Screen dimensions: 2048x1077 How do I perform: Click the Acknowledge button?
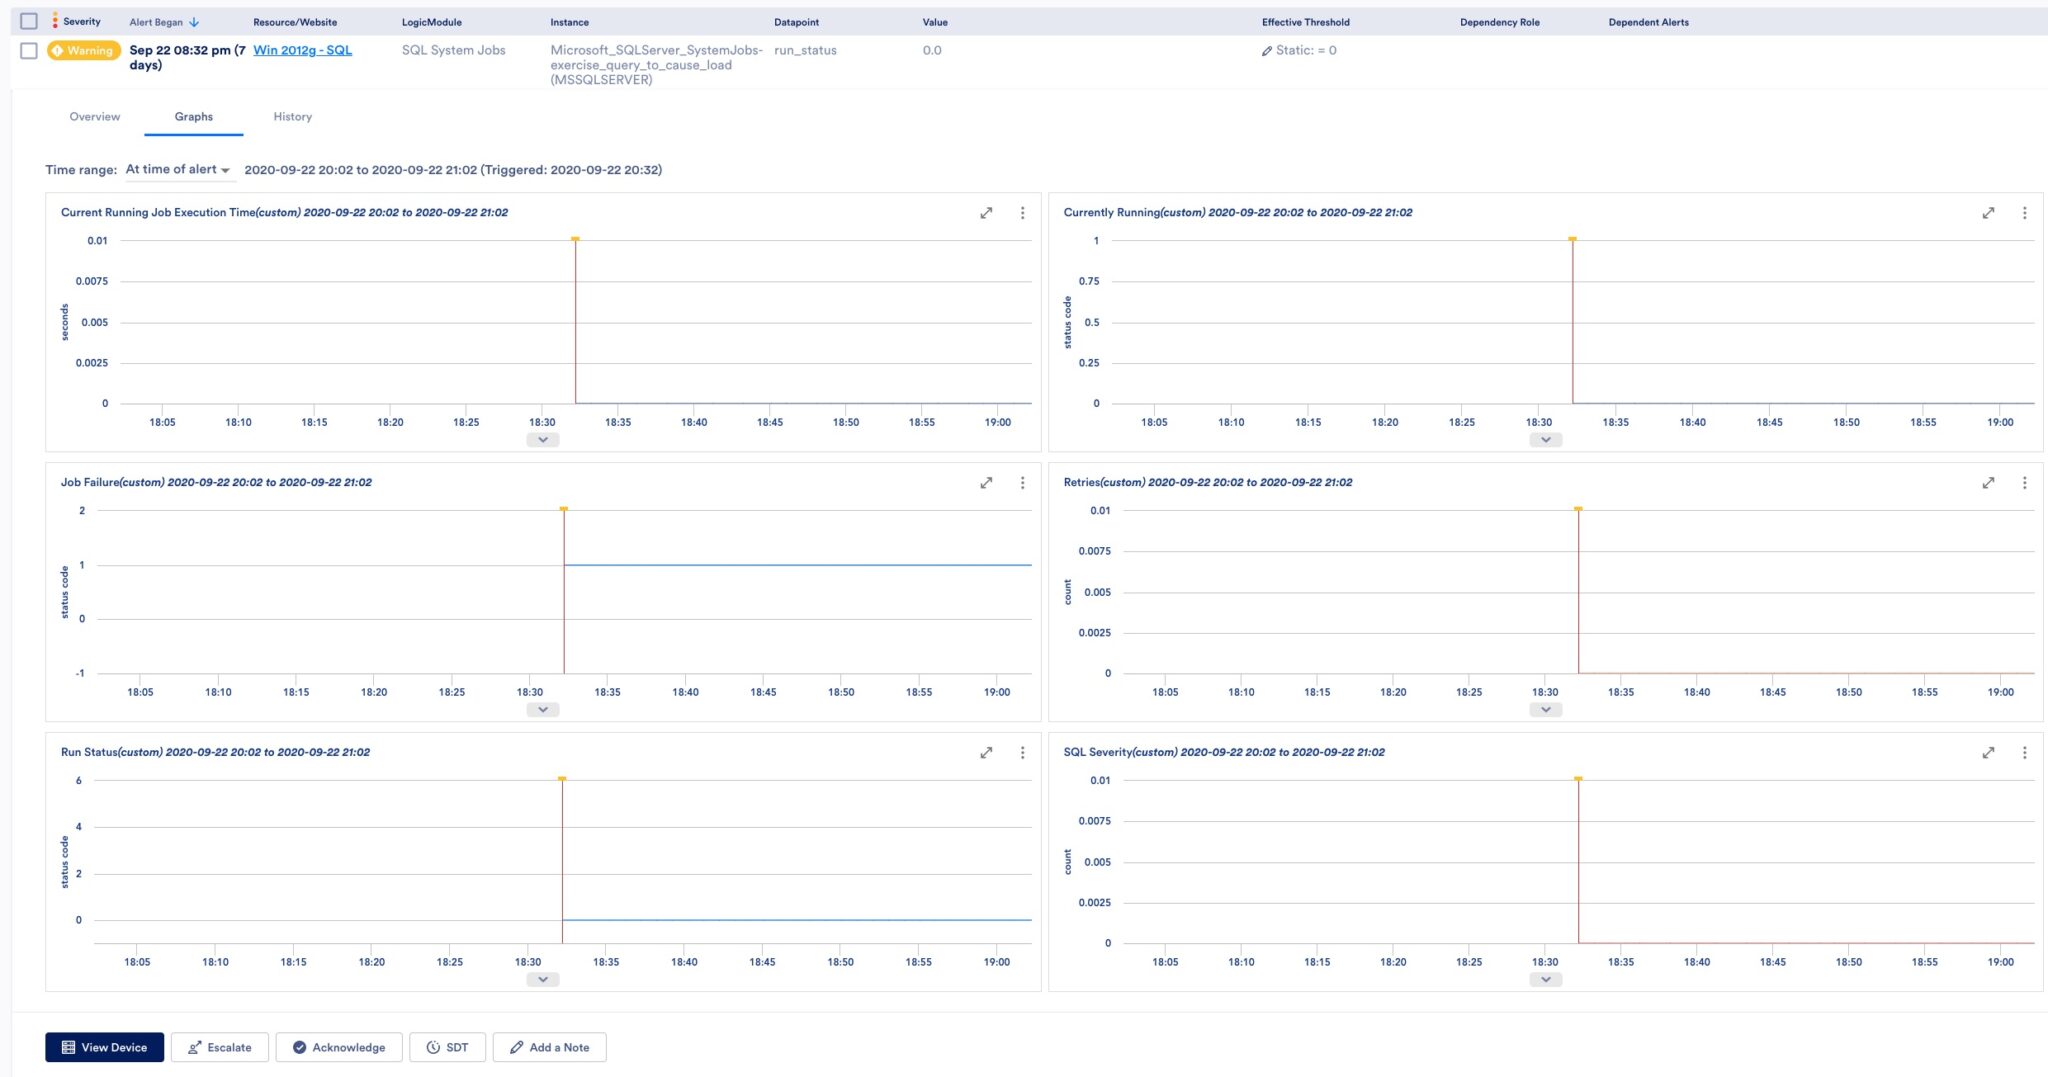point(339,1047)
